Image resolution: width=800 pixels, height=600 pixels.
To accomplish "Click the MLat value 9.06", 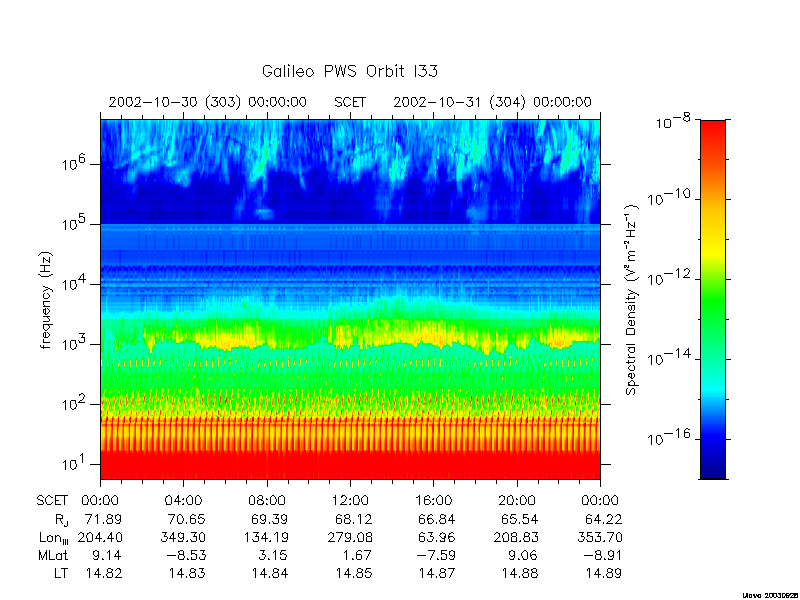I will [x=523, y=555].
